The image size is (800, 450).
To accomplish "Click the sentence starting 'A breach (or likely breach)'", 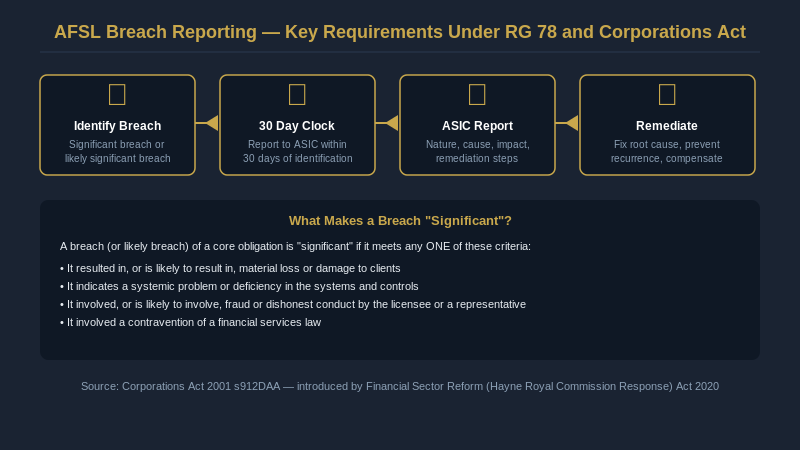I will pos(295,246).
